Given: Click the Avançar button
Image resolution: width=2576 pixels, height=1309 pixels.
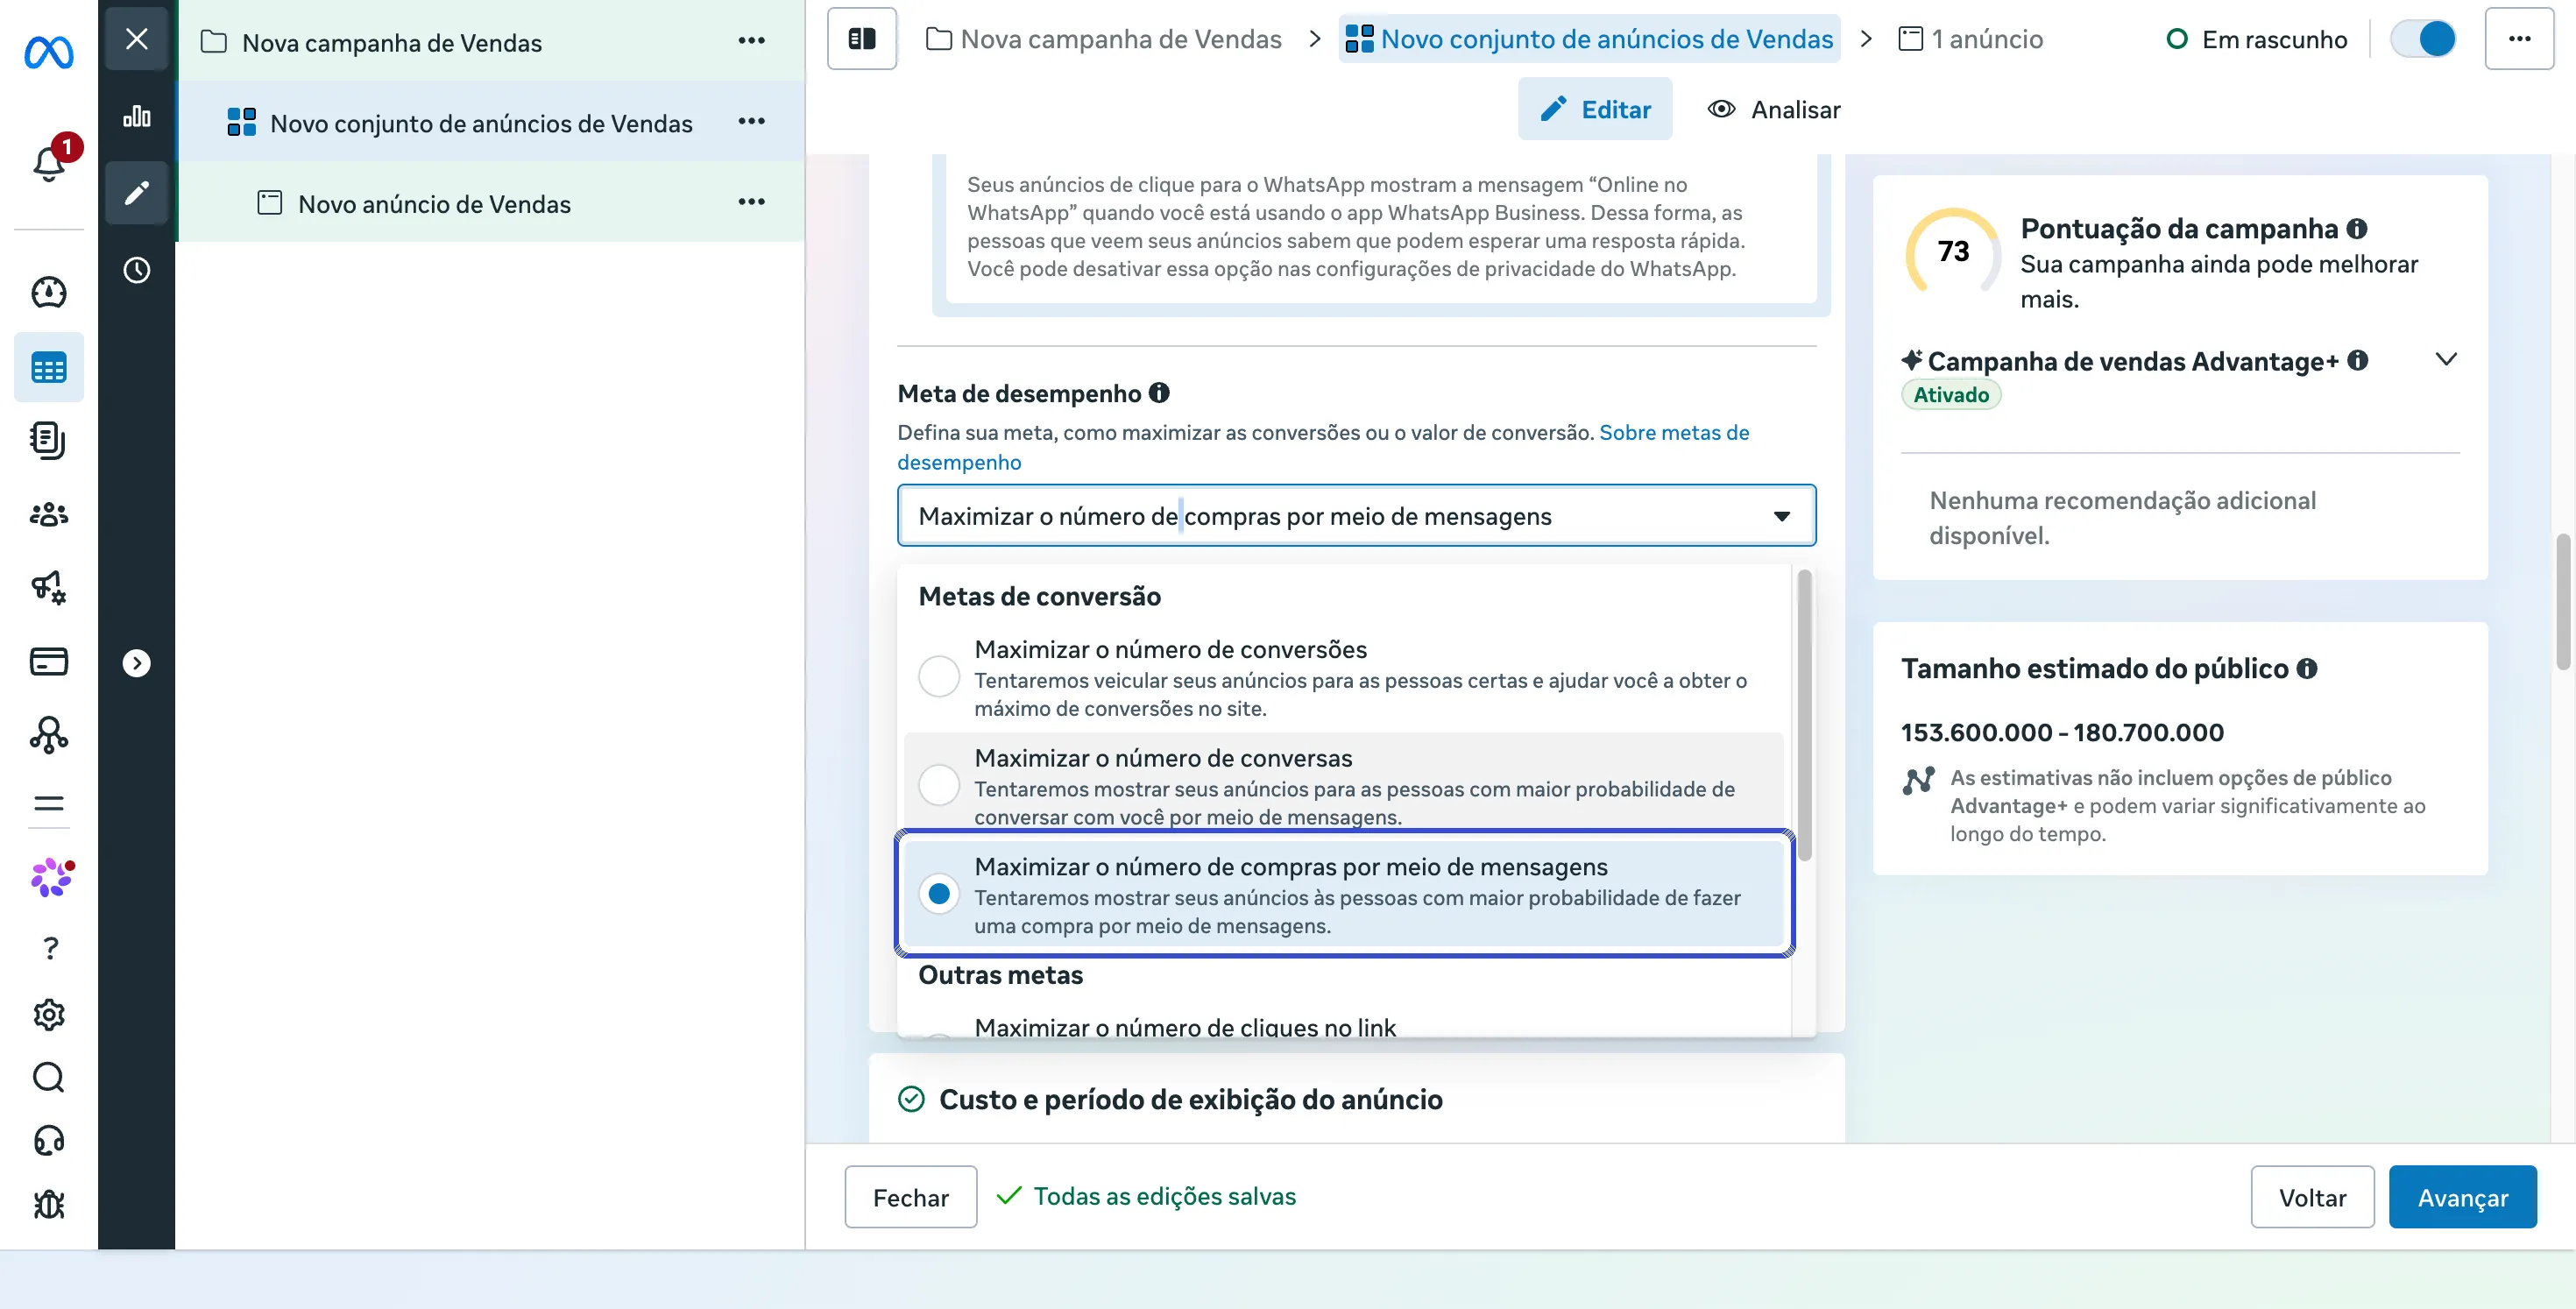Looking at the screenshot, I should point(2462,1197).
